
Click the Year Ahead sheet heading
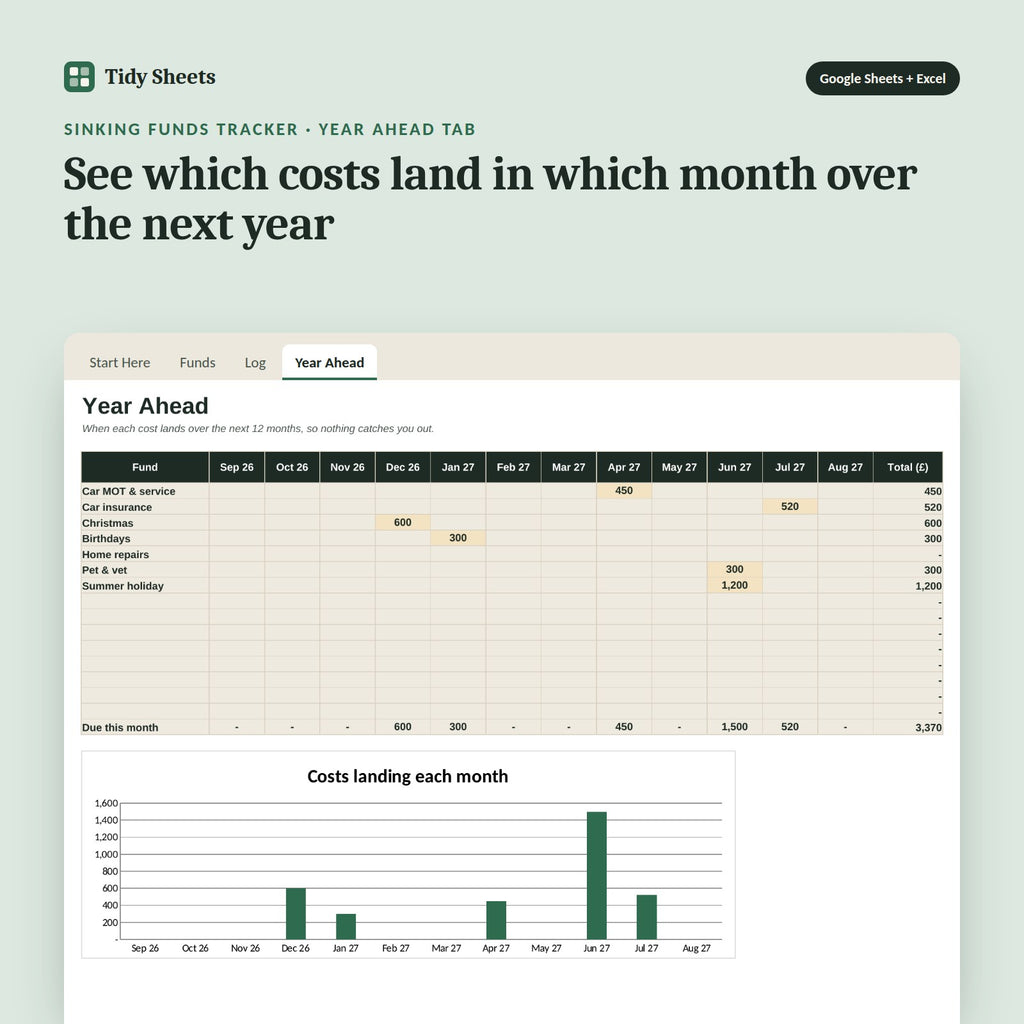146,406
